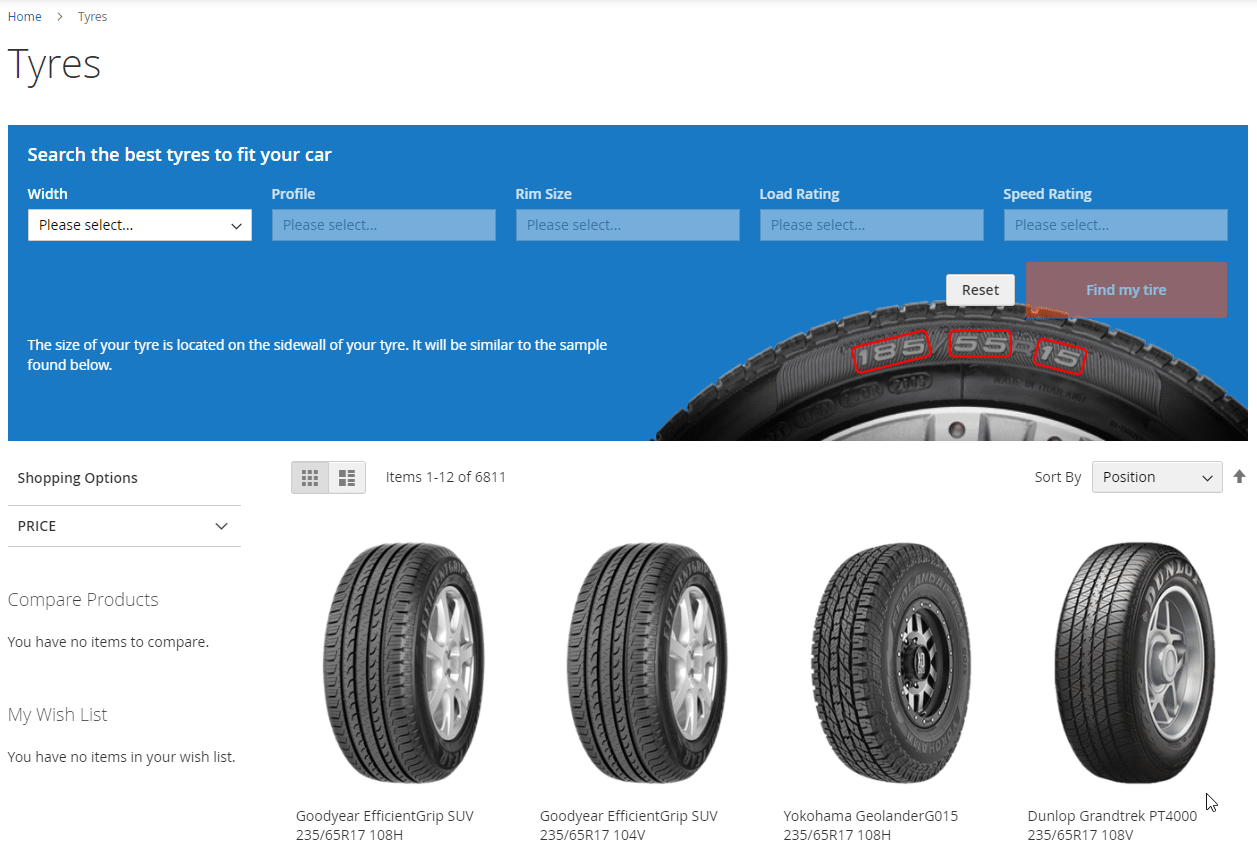
Task: Click 'Search the best tyres to fit your car' heading
Action: coord(179,155)
